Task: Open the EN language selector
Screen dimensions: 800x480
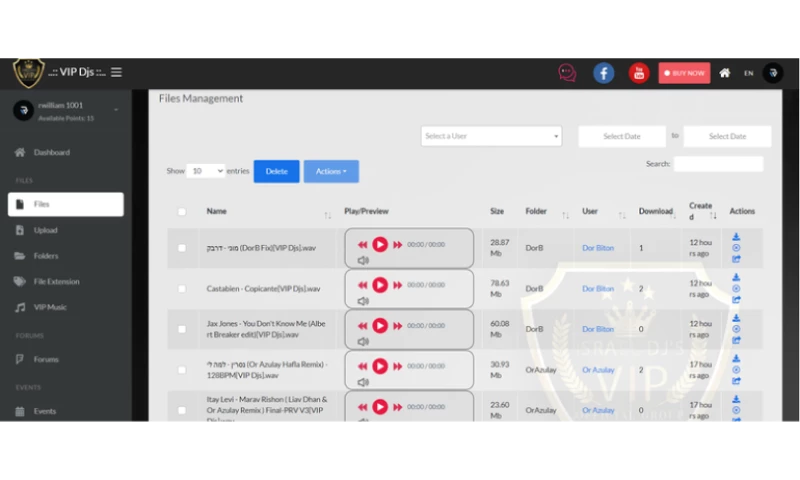Action: pyautogui.click(x=748, y=73)
